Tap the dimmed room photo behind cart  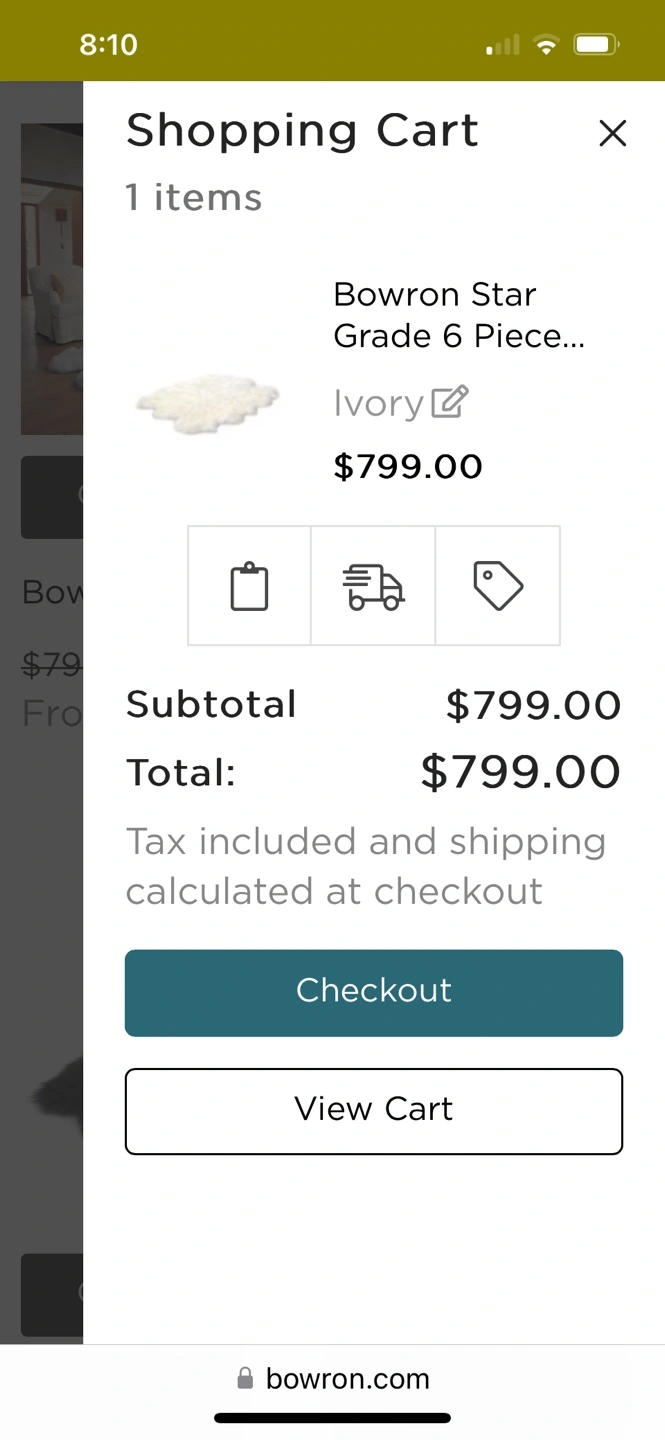pos(51,280)
